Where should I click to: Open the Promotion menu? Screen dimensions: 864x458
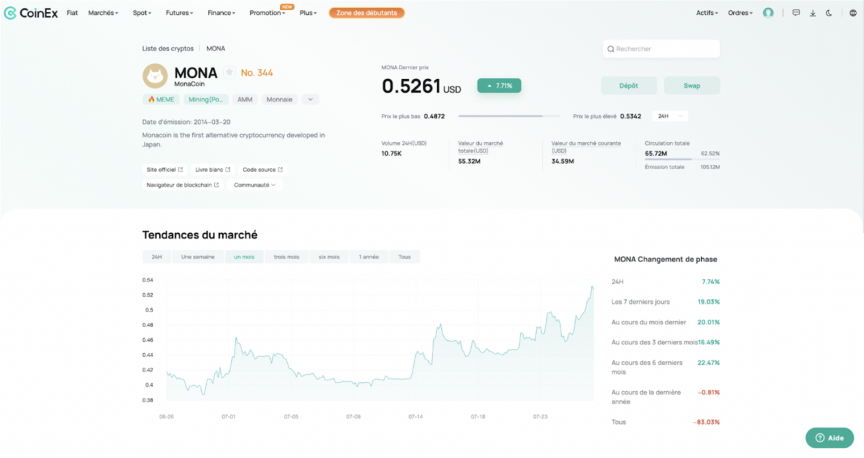click(267, 13)
